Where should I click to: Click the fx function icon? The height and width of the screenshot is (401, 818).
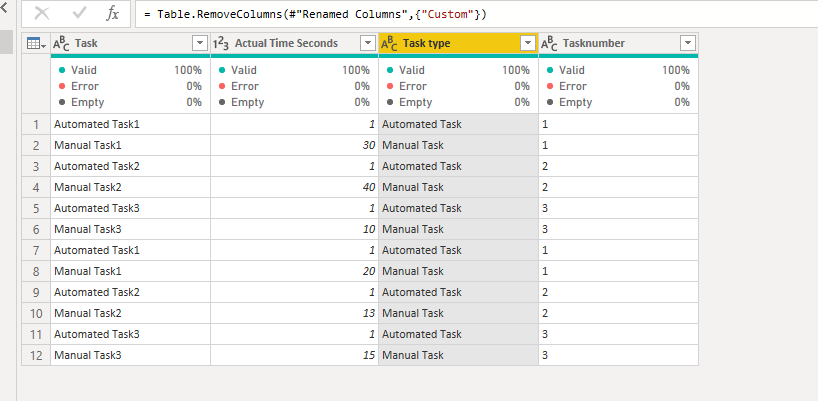112,14
